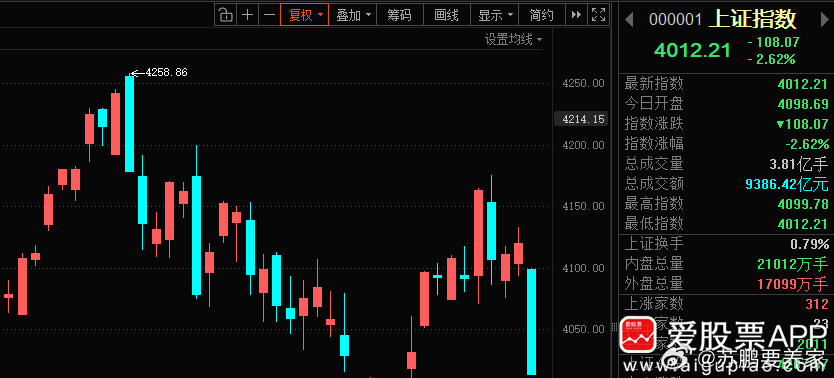Select the 今日开盘 row value 4098.69
The height and width of the screenshot is (378, 834).
pos(803,104)
